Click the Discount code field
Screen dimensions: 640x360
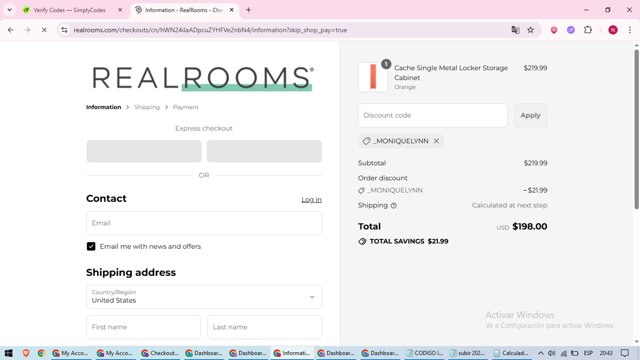[433, 115]
